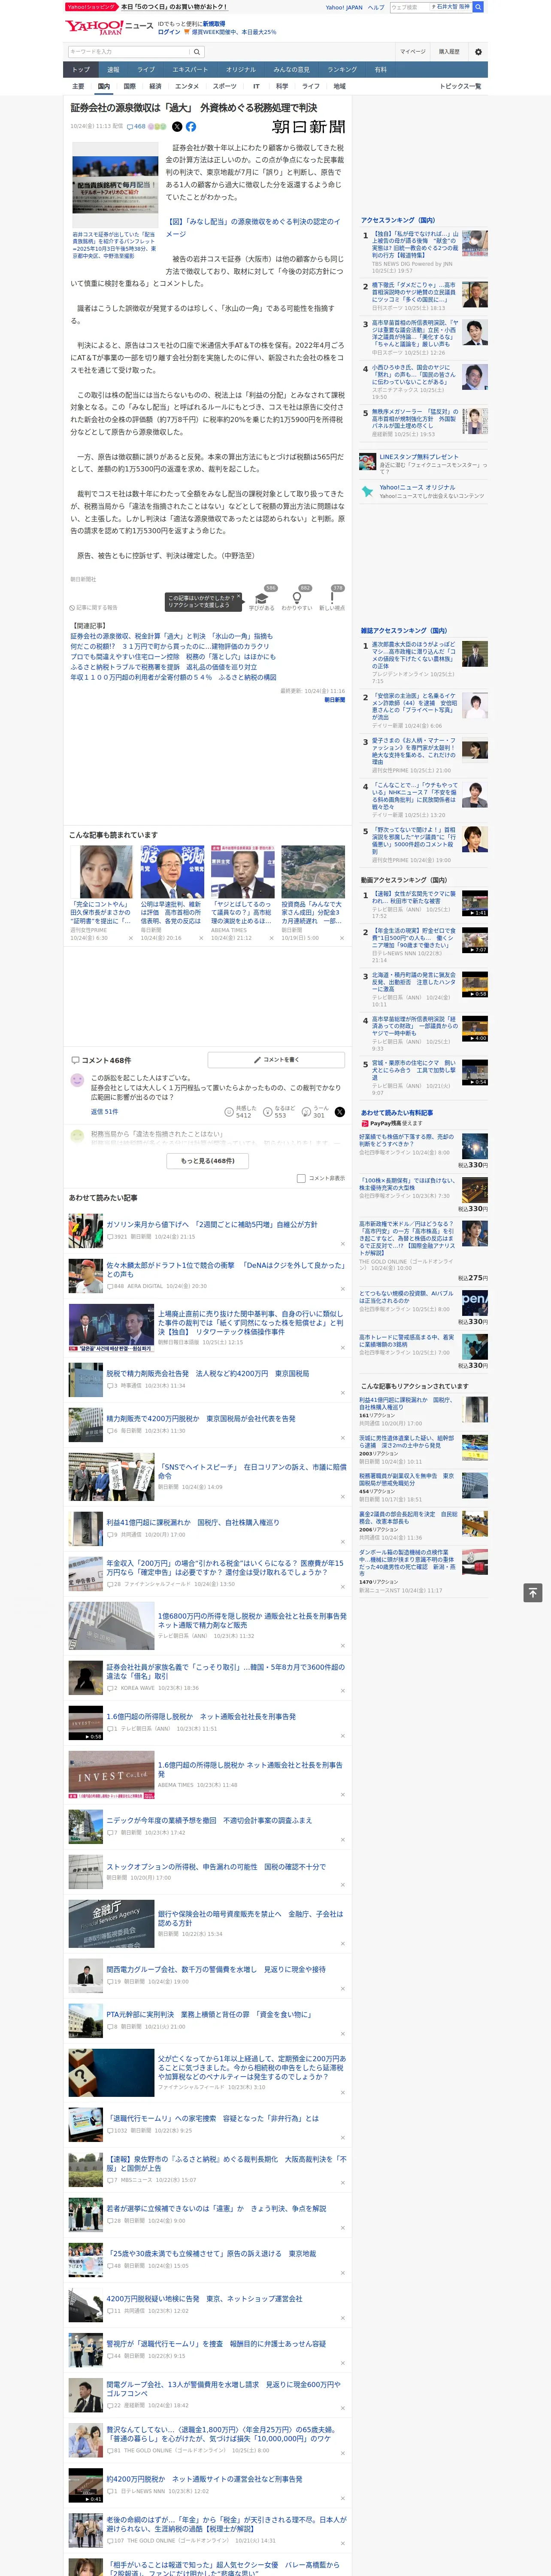Open 脱税で精力剤販売会社告発 article

pyautogui.click(x=208, y=1373)
